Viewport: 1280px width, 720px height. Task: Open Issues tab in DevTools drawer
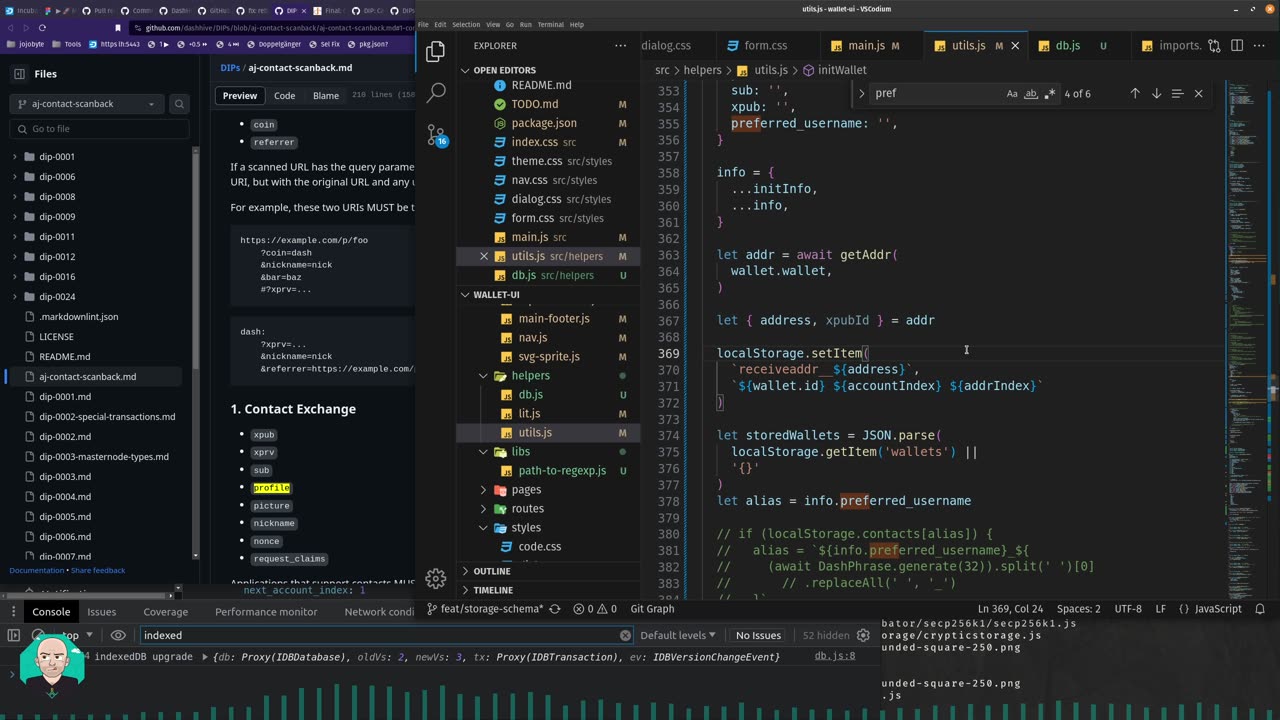101,611
